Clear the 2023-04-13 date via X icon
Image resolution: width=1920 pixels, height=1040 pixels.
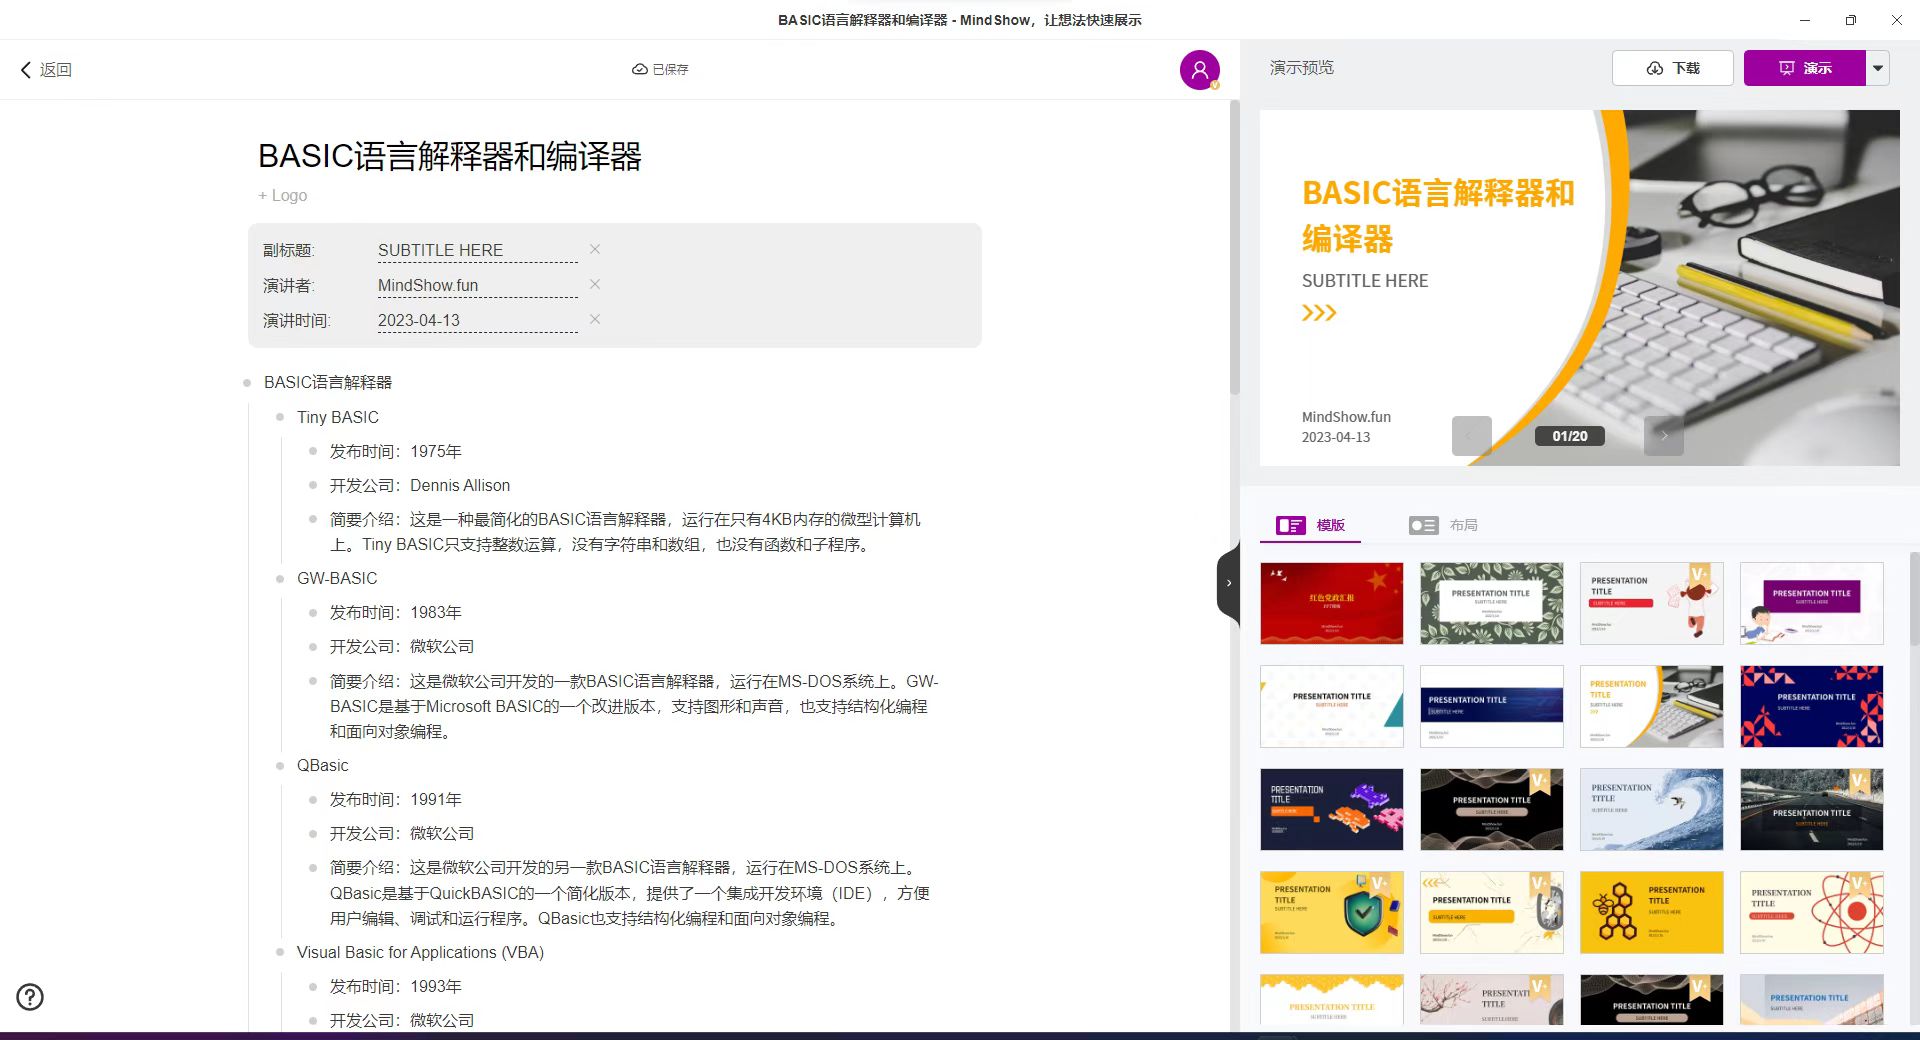pyautogui.click(x=594, y=319)
